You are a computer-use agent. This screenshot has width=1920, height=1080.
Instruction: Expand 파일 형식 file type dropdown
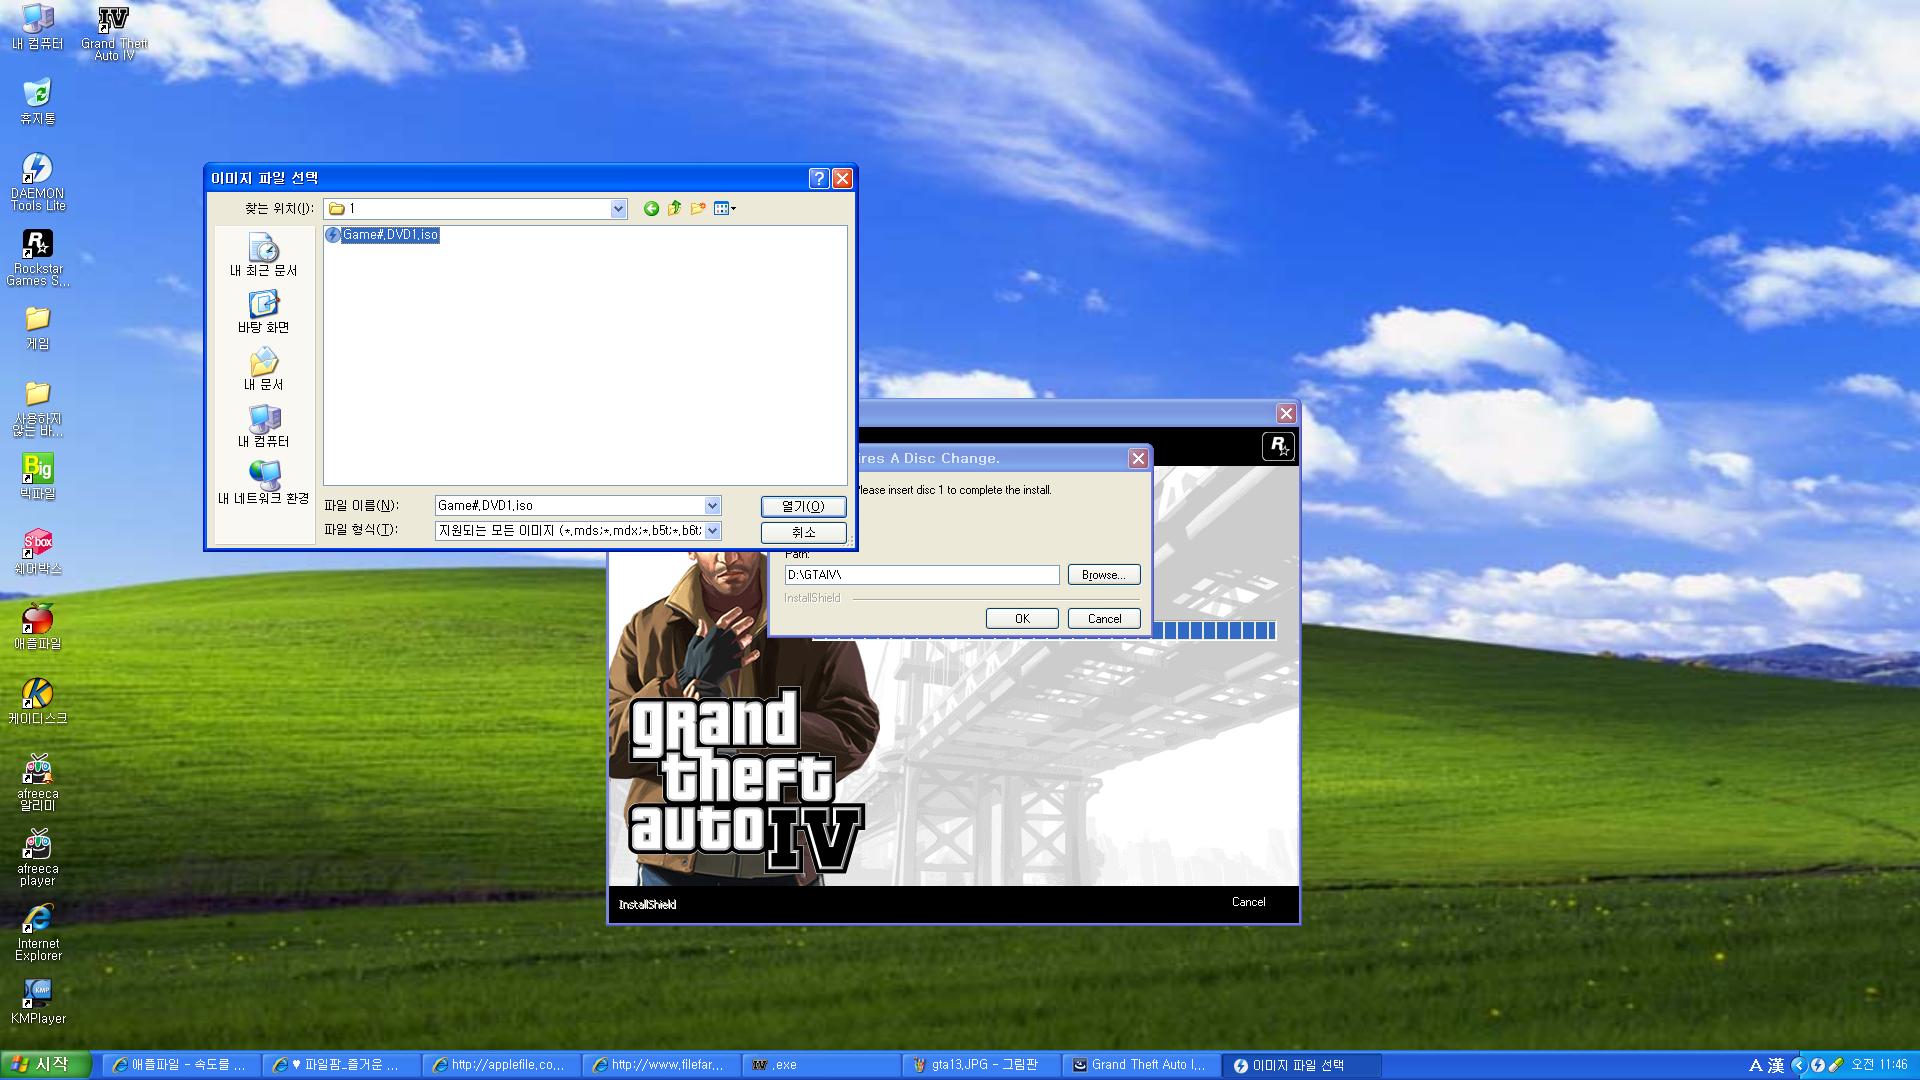pos(712,531)
